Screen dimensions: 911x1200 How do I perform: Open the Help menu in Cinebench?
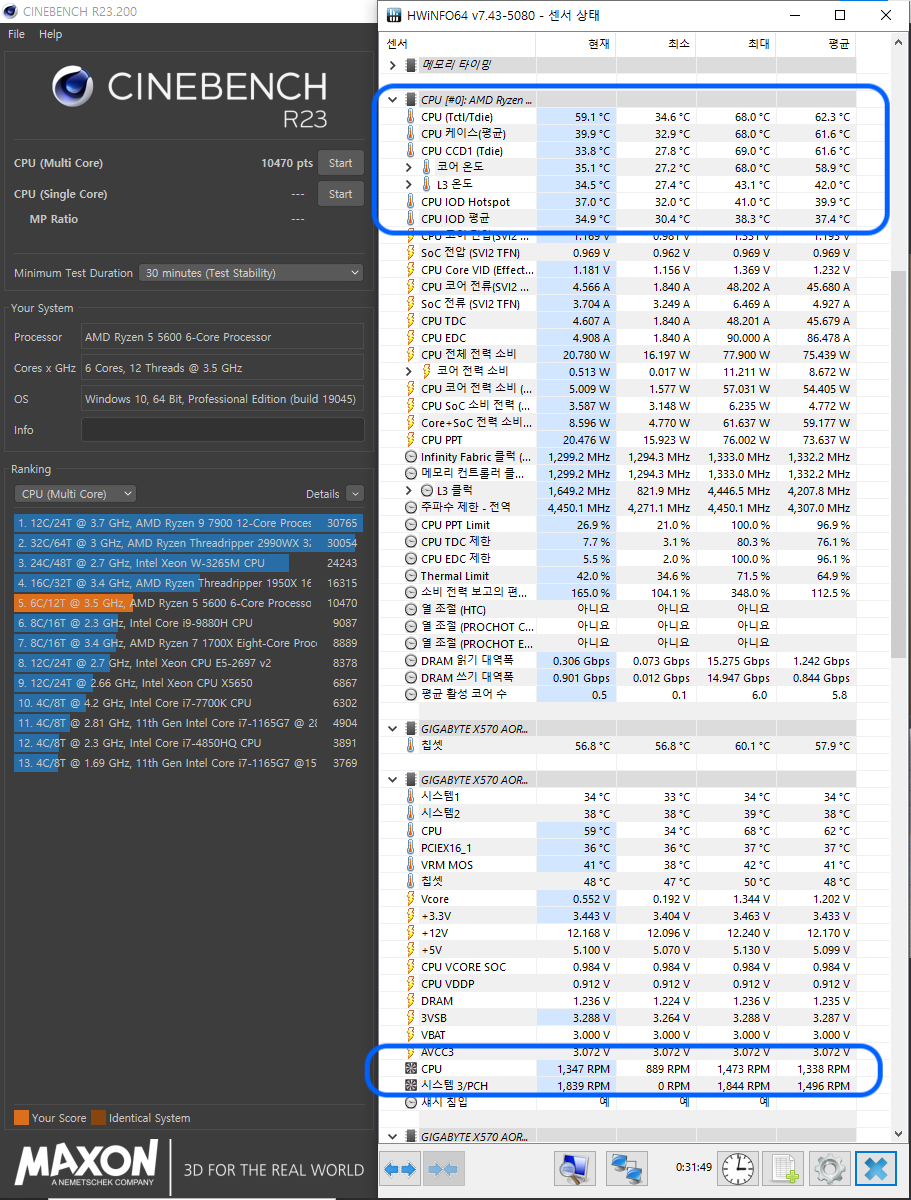click(50, 34)
